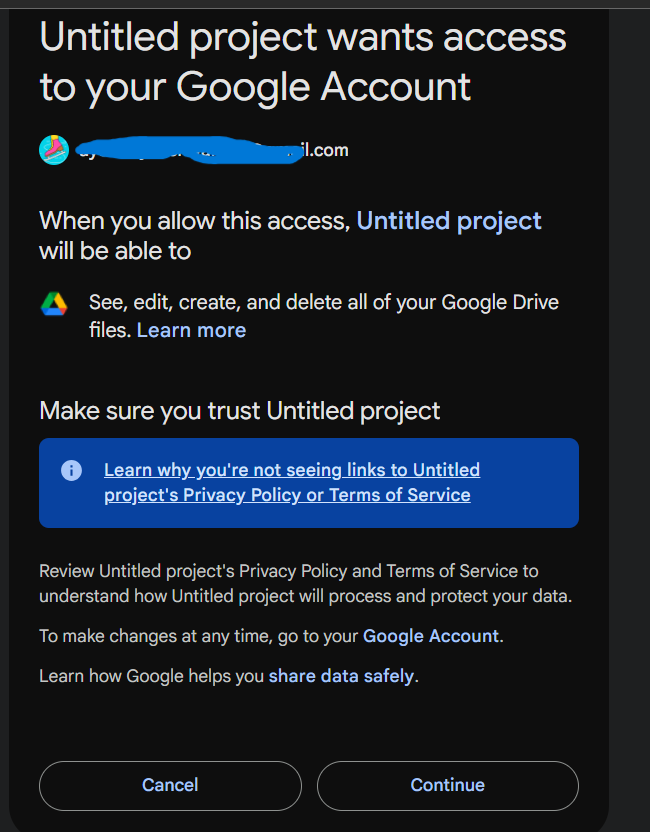This screenshot has height=832, width=650.
Task: Click the Google Drive files permission text
Action: (x=323, y=303)
